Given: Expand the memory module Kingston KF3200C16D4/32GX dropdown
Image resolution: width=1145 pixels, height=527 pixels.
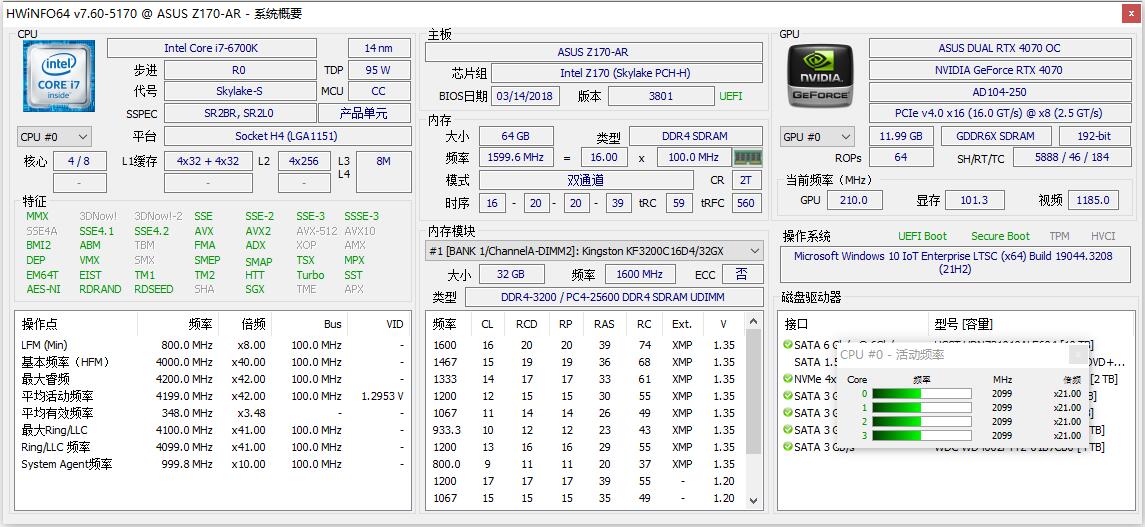Looking at the screenshot, I should (x=594, y=251).
